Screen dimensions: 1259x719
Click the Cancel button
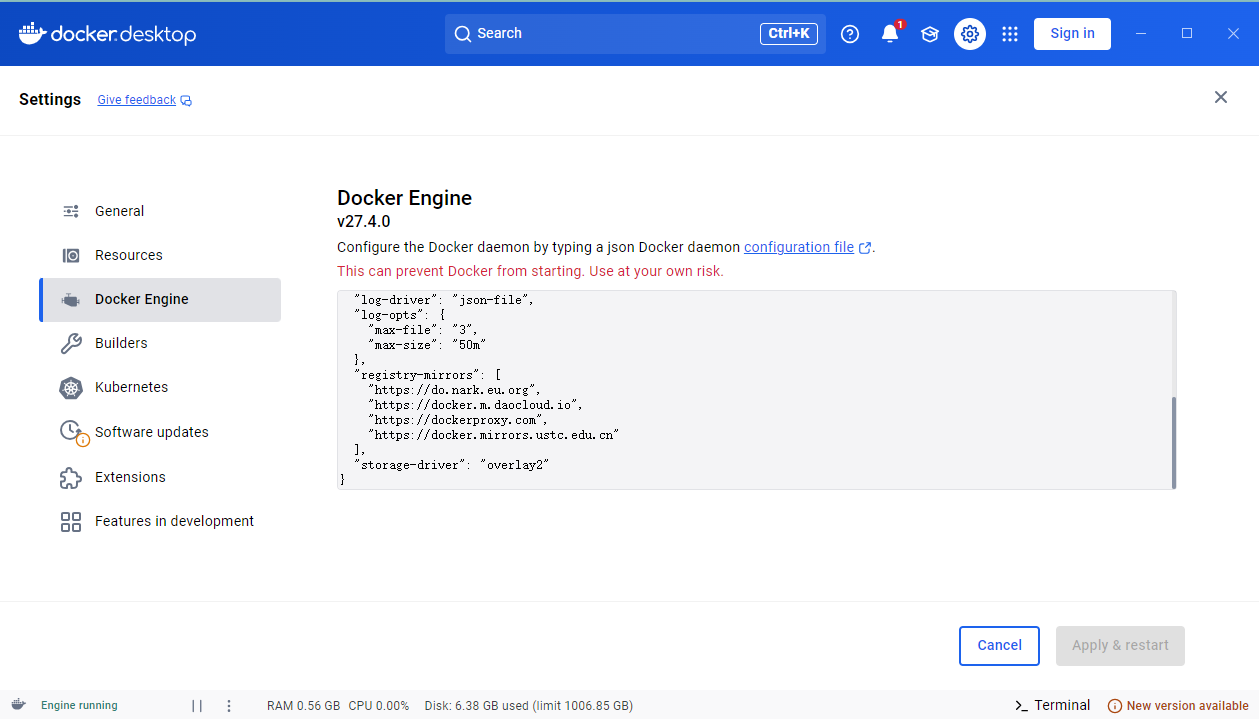tap(999, 646)
